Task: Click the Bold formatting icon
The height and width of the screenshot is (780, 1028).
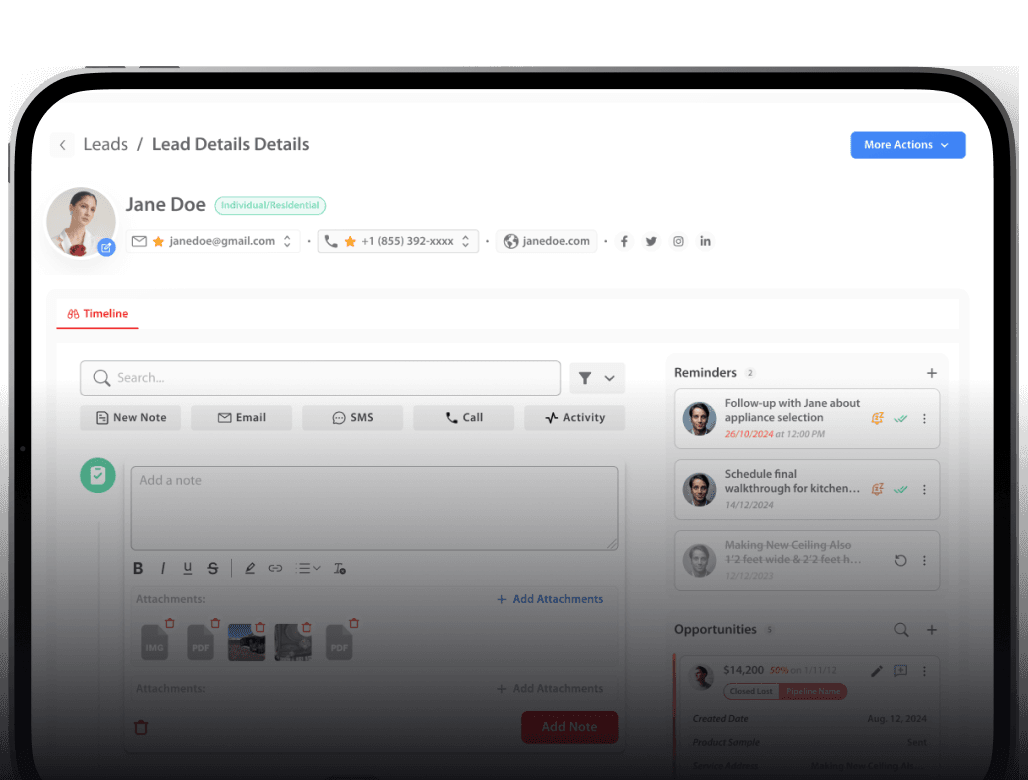Action: click(x=139, y=568)
